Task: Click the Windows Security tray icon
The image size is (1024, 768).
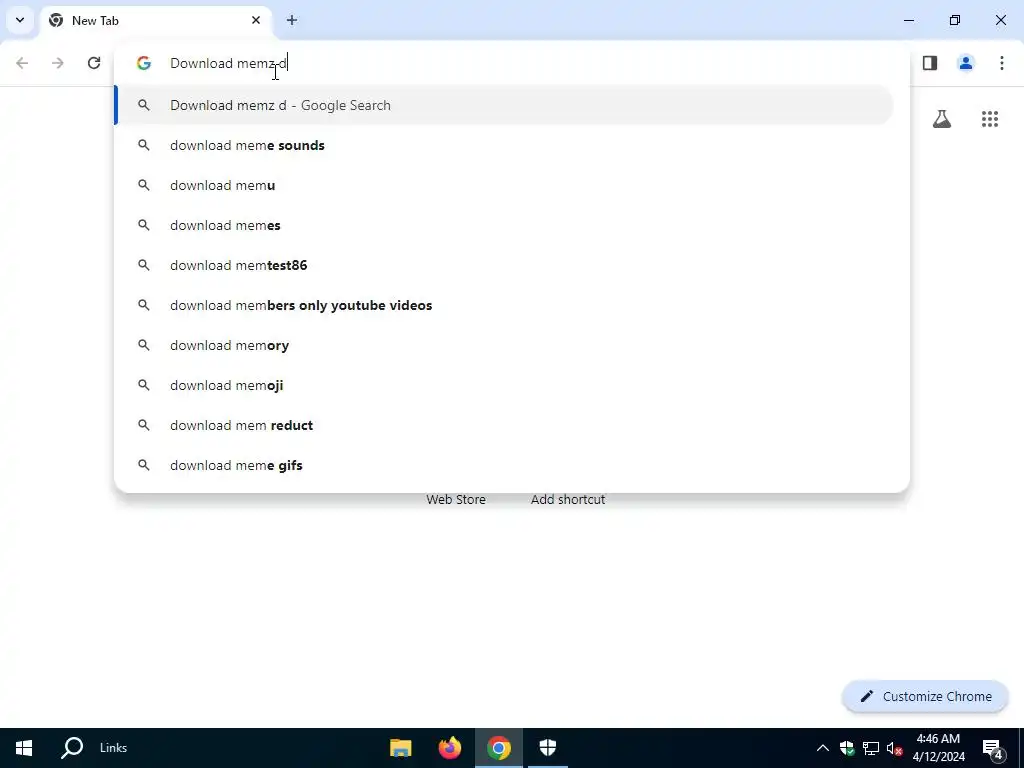Action: tap(847, 748)
